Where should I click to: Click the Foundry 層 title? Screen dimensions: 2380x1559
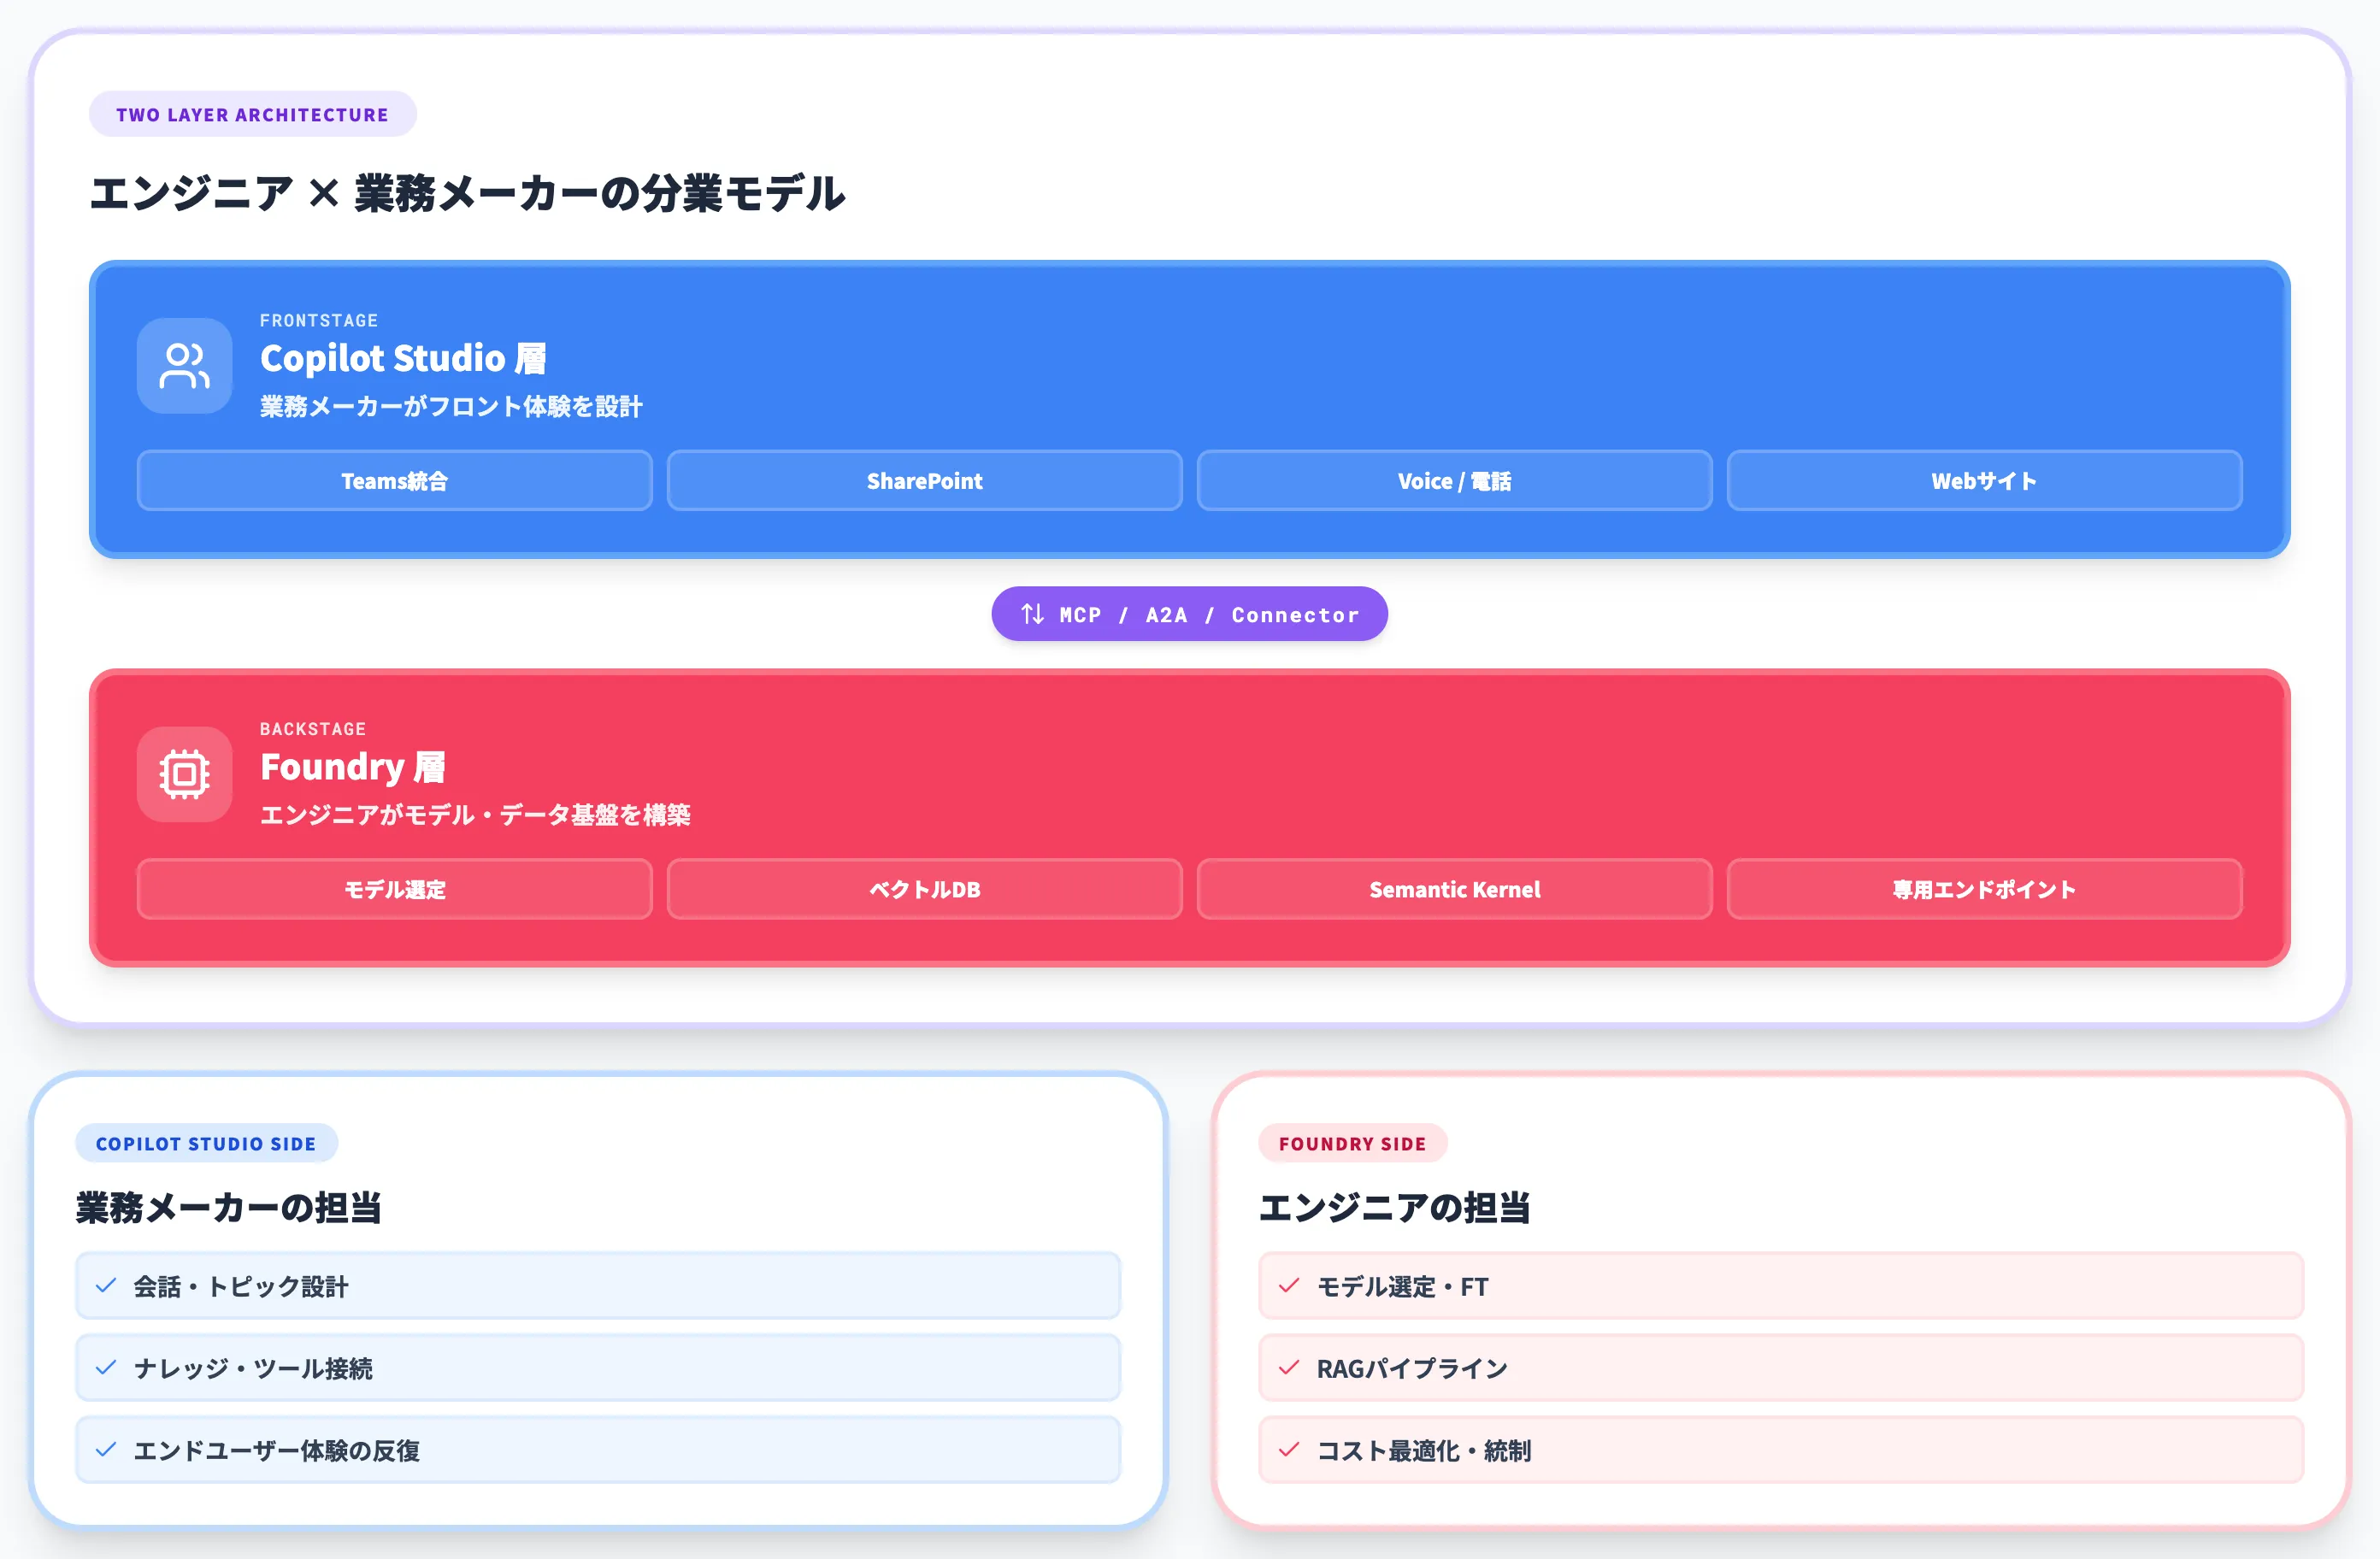pos(352,767)
